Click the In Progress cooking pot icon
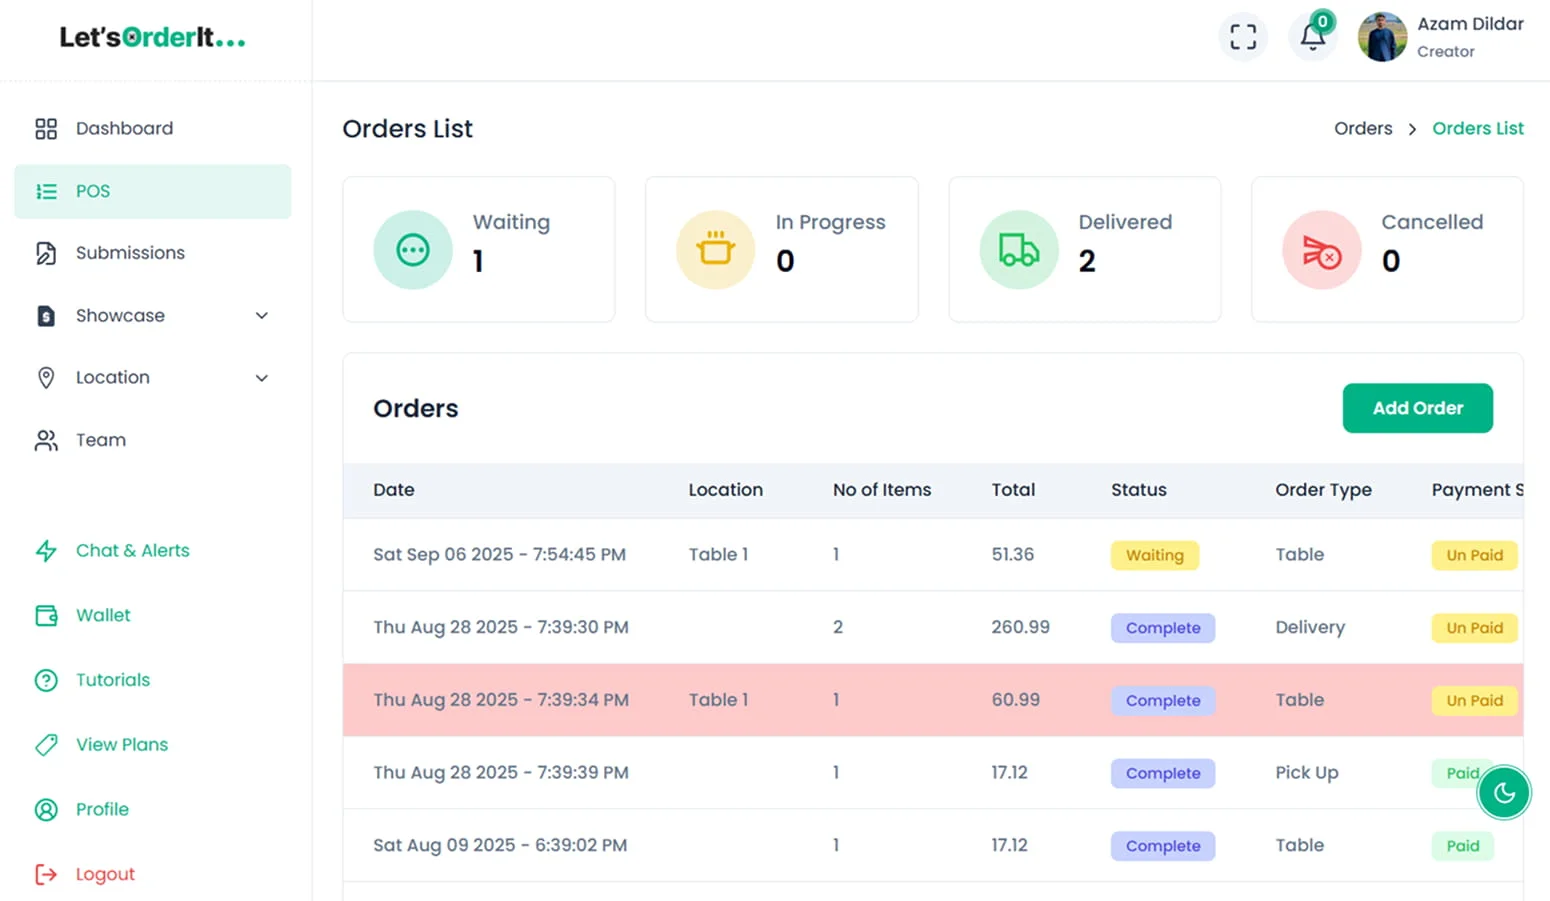This screenshot has height=901, width=1550. (x=715, y=250)
